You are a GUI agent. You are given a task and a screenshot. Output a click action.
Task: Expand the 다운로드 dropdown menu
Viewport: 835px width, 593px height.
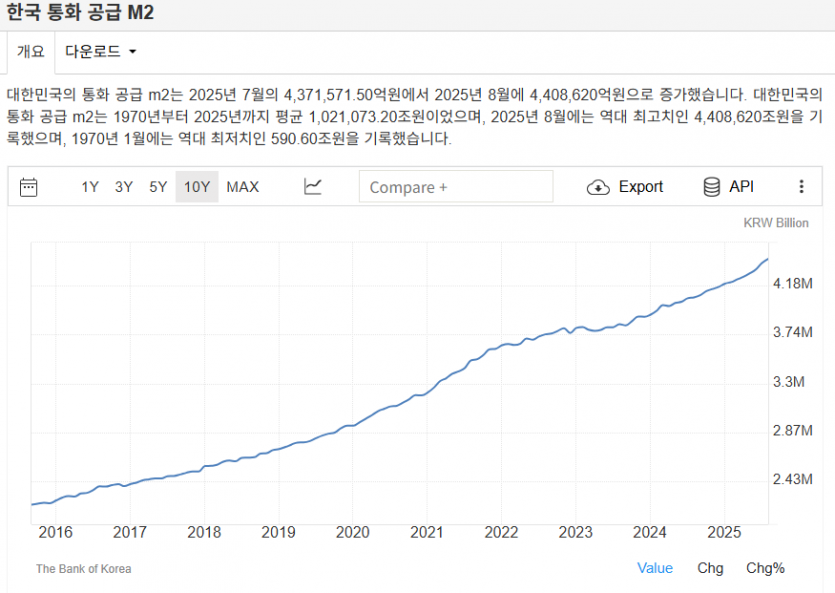click(x=100, y=51)
